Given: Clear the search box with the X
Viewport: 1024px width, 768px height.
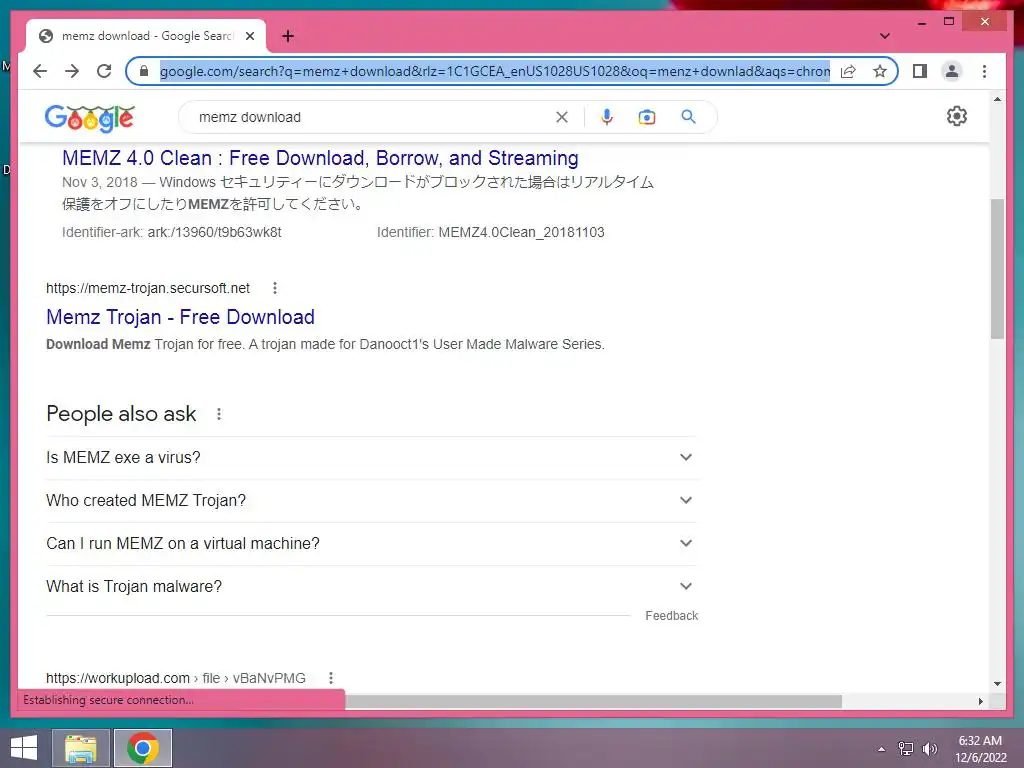Looking at the screenshot, I should pyautogui.click(x=562, y=117).
